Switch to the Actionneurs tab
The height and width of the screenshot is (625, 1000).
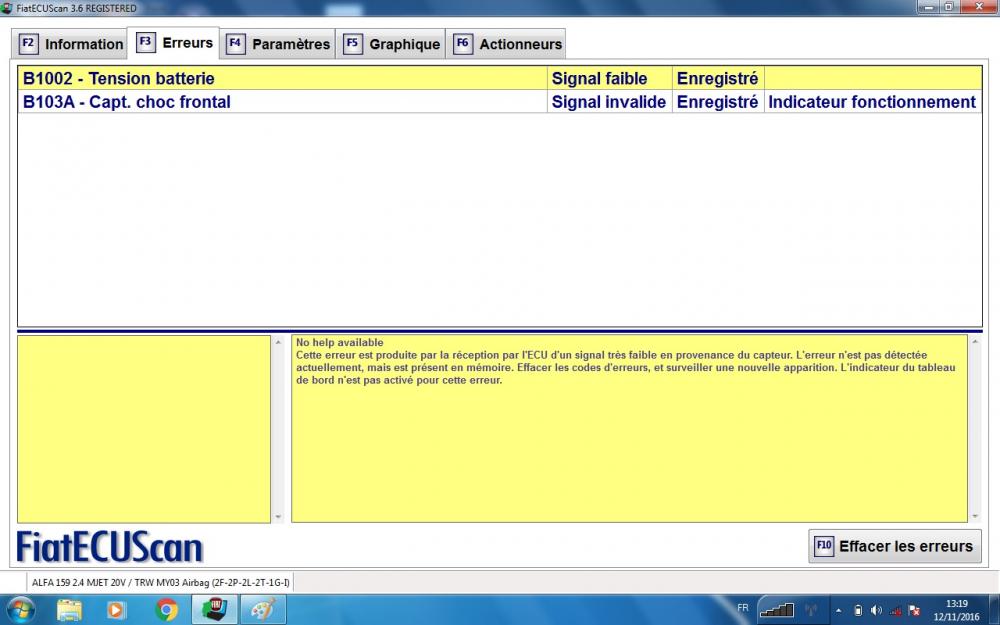click(505, 44)
